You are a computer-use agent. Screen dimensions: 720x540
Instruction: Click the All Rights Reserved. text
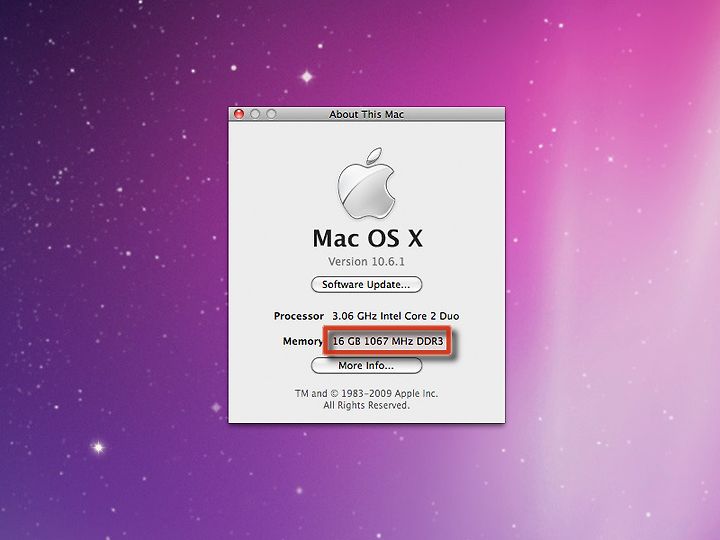click(x=366, y=405)
